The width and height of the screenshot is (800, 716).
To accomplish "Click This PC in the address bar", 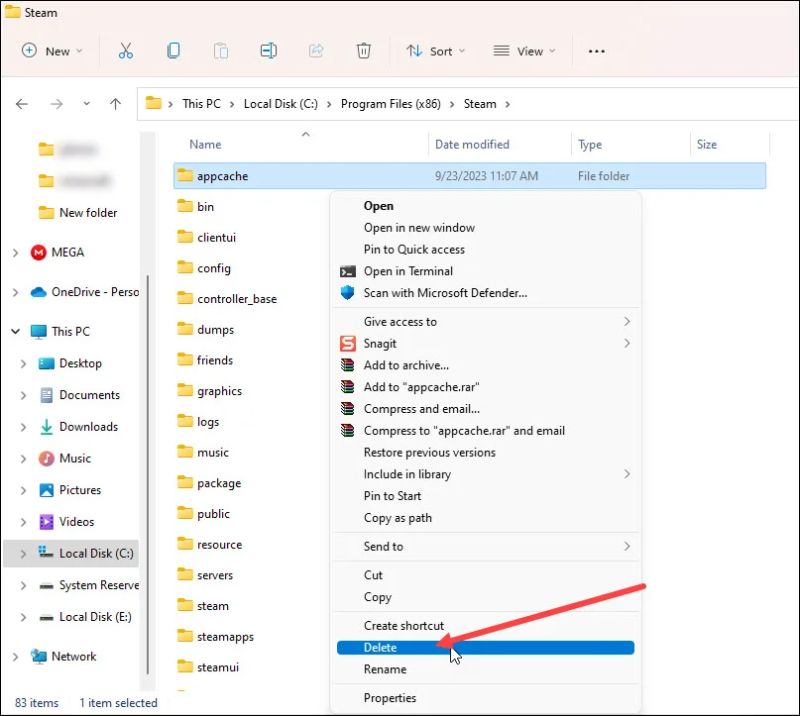I will [x=202, y=104].
